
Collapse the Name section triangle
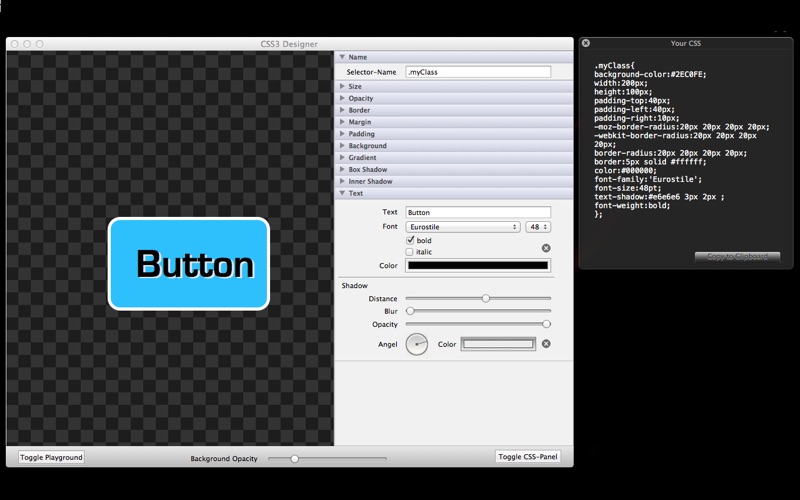click(x=342, y=57)
